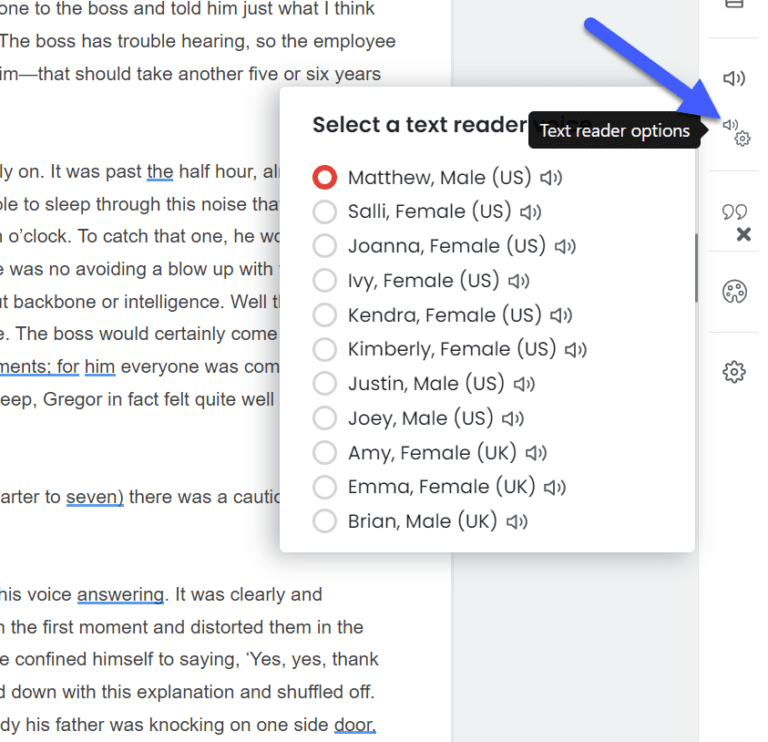
Task: Preview Matthew voice with speaker icon
Action: click(x=551, y=178)
